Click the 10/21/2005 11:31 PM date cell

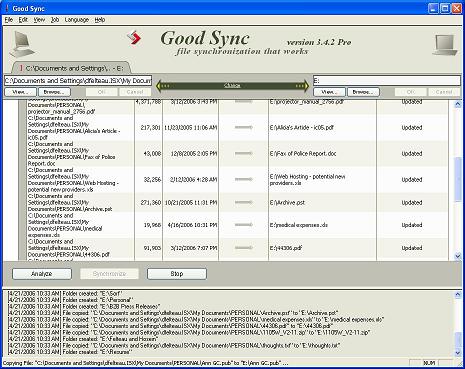coord(191,202)
